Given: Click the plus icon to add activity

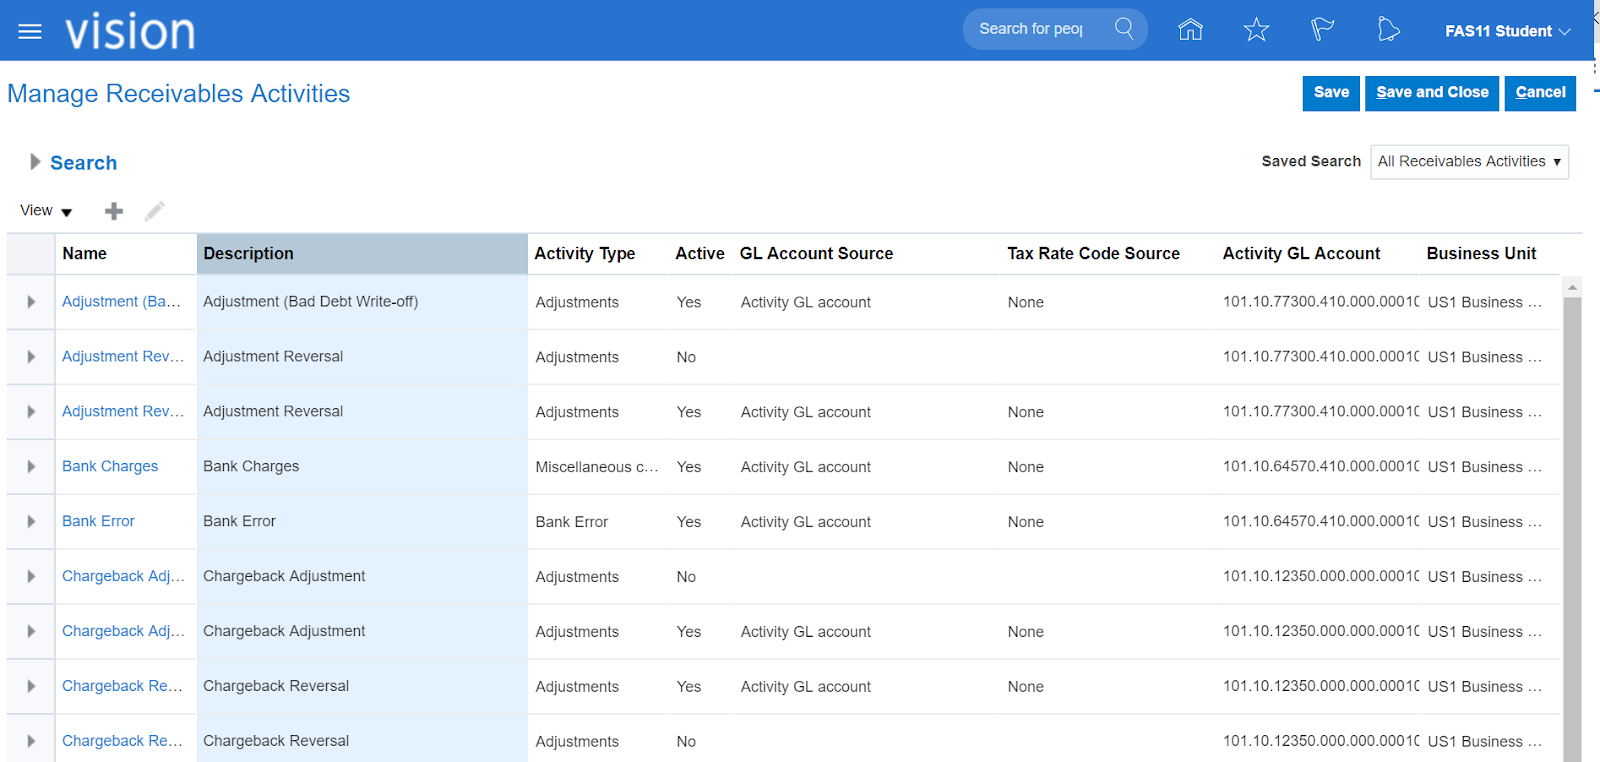Looking at the screenshot, I should click(114, 211).
